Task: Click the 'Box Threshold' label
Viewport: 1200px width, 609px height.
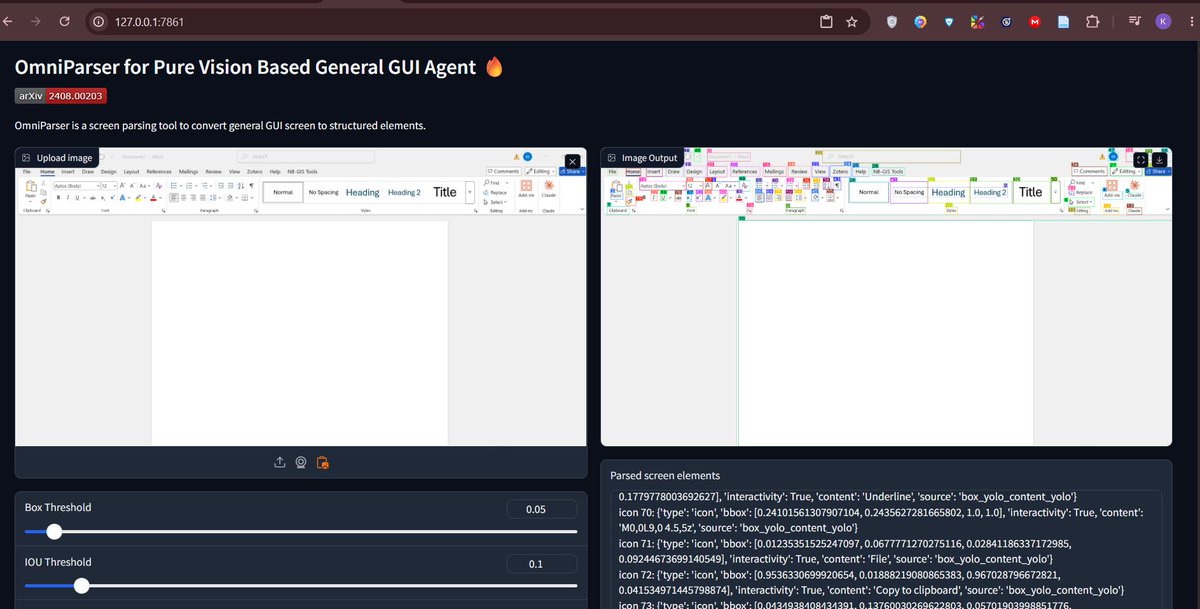Action: click(58, 508)
